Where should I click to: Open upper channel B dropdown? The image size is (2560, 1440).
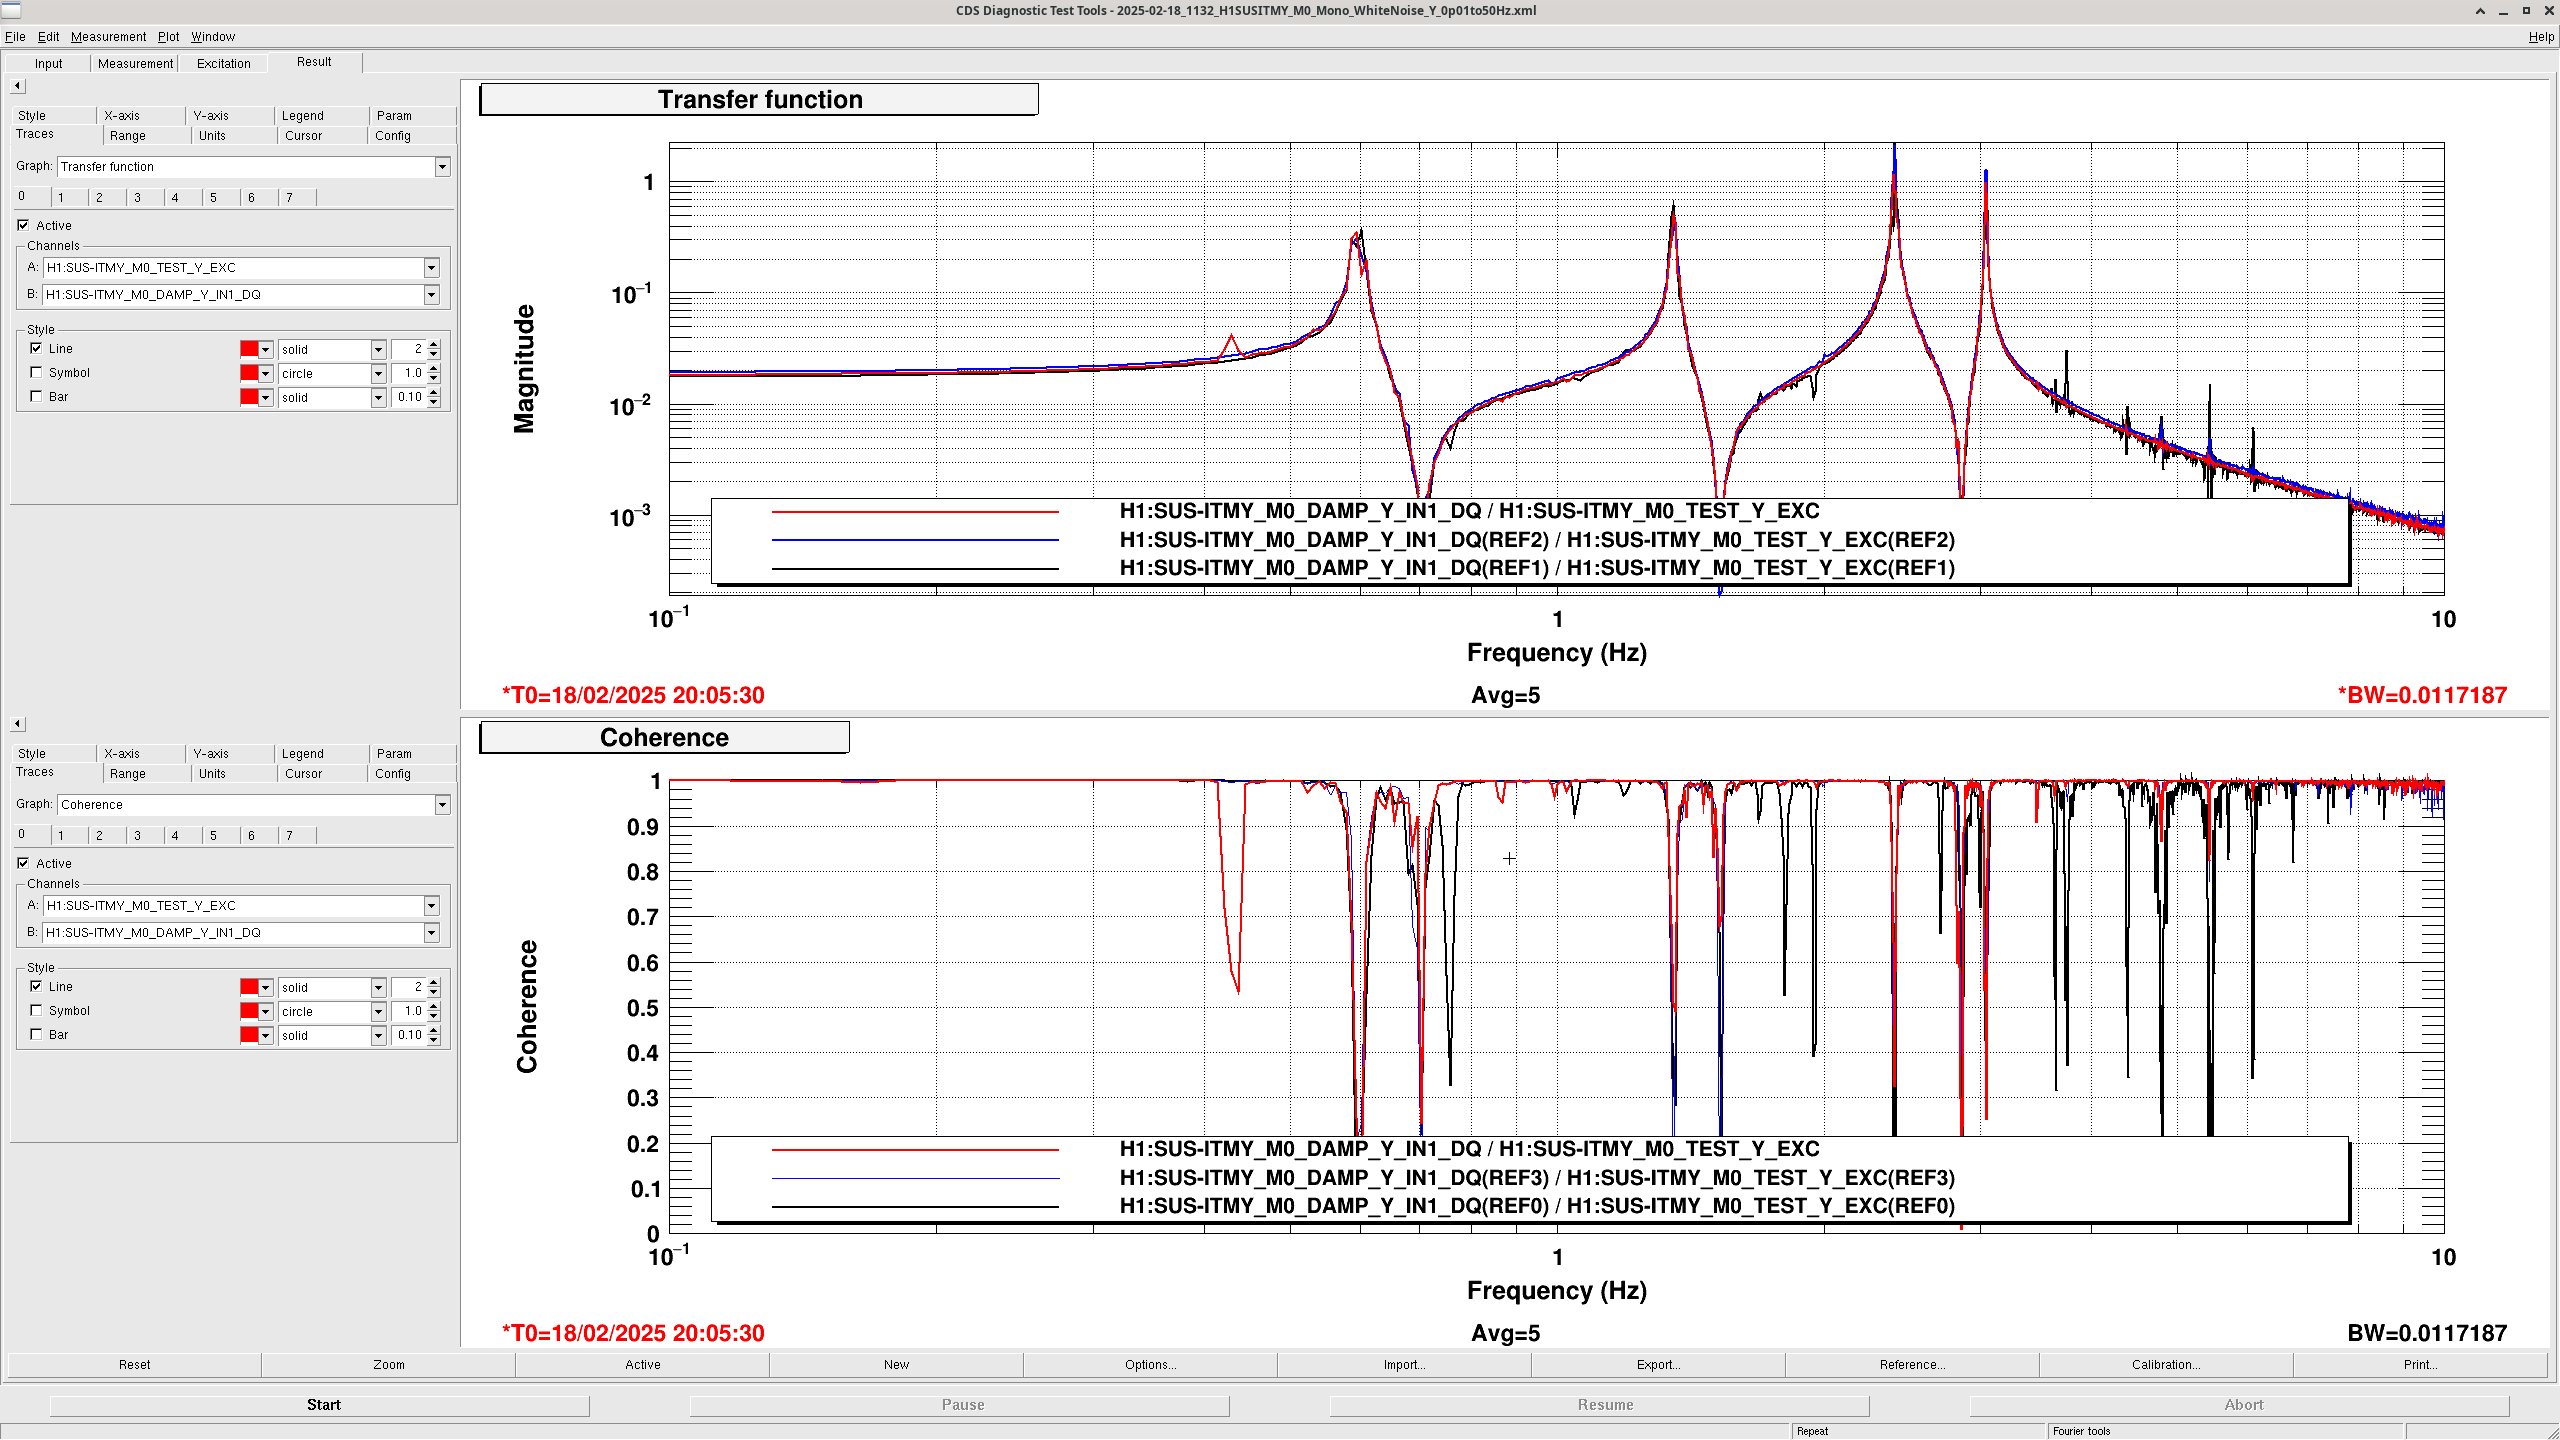pyautogui.click(x=431, y=295)
